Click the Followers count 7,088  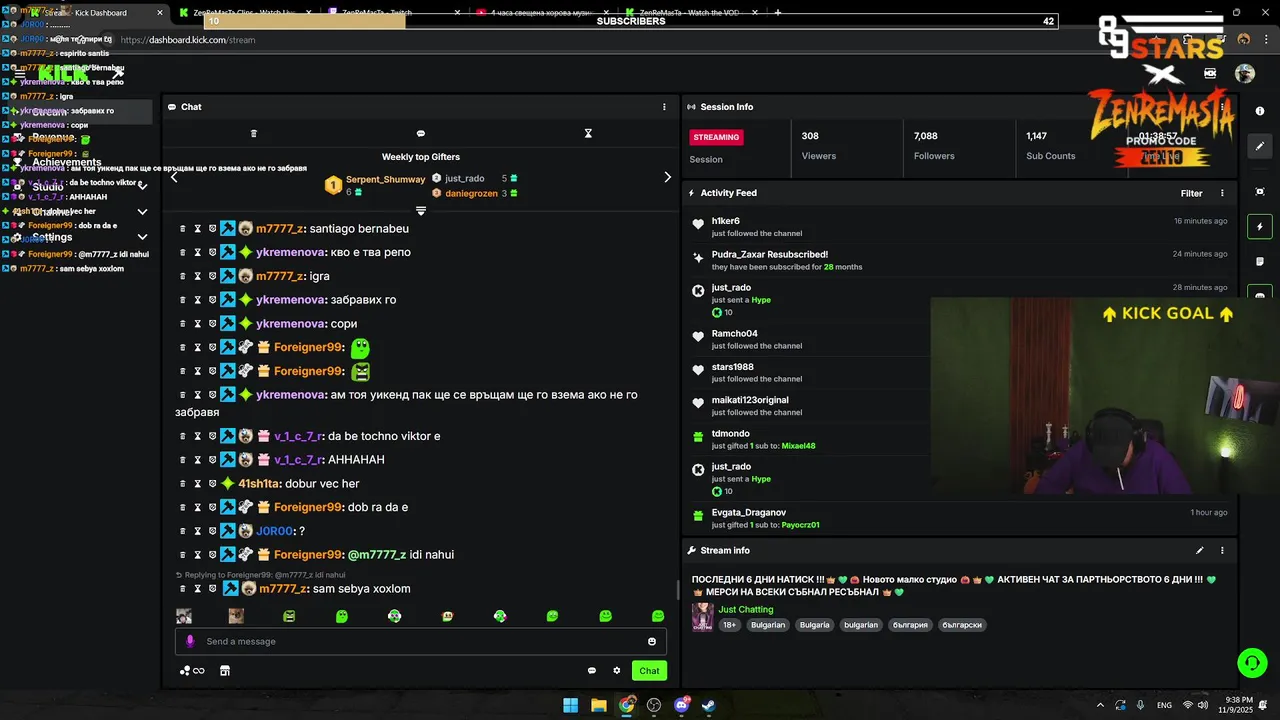click(x=926, y=136)
